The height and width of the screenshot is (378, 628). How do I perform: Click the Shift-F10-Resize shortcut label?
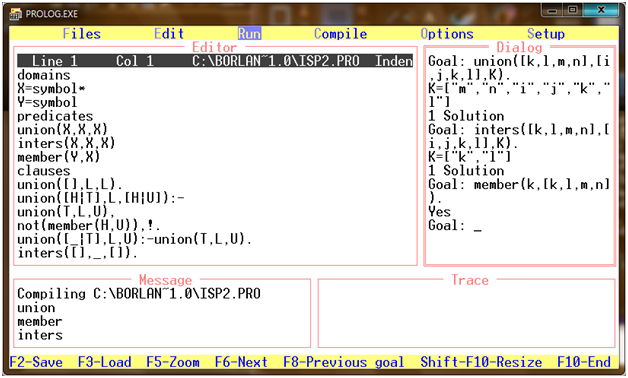point(481,362)
